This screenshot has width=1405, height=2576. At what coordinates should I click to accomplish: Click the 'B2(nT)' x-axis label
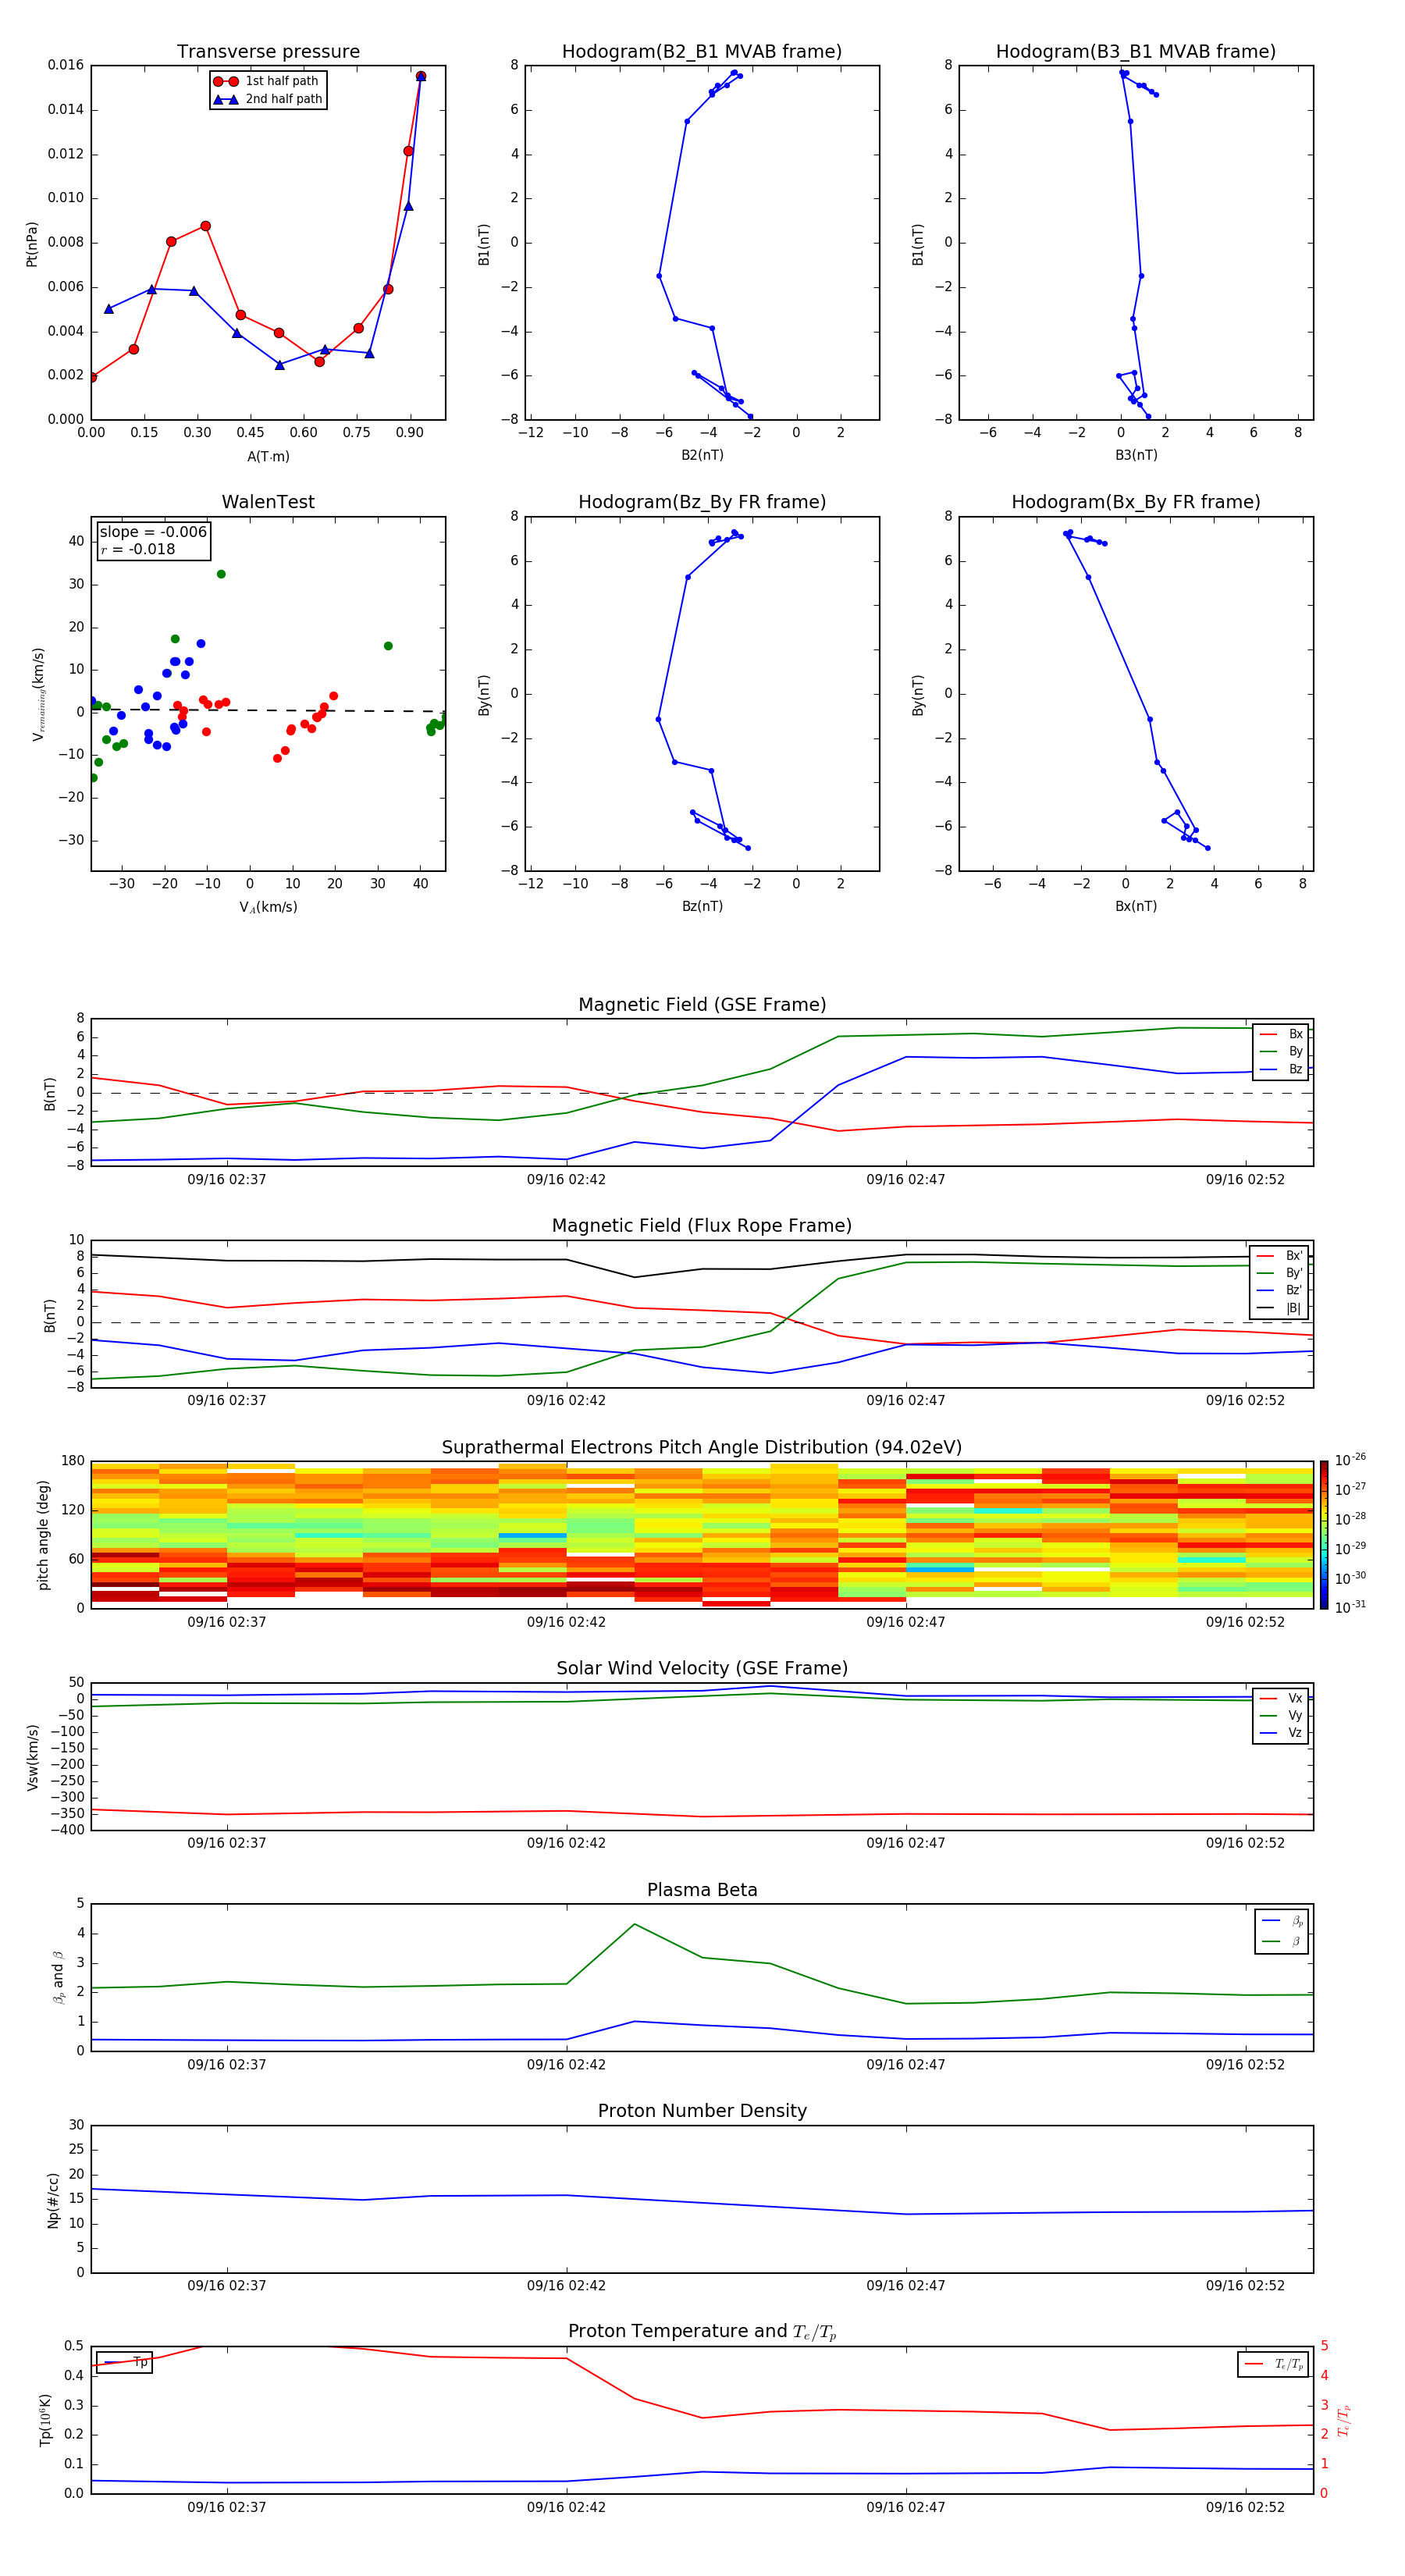pos(702,455)
